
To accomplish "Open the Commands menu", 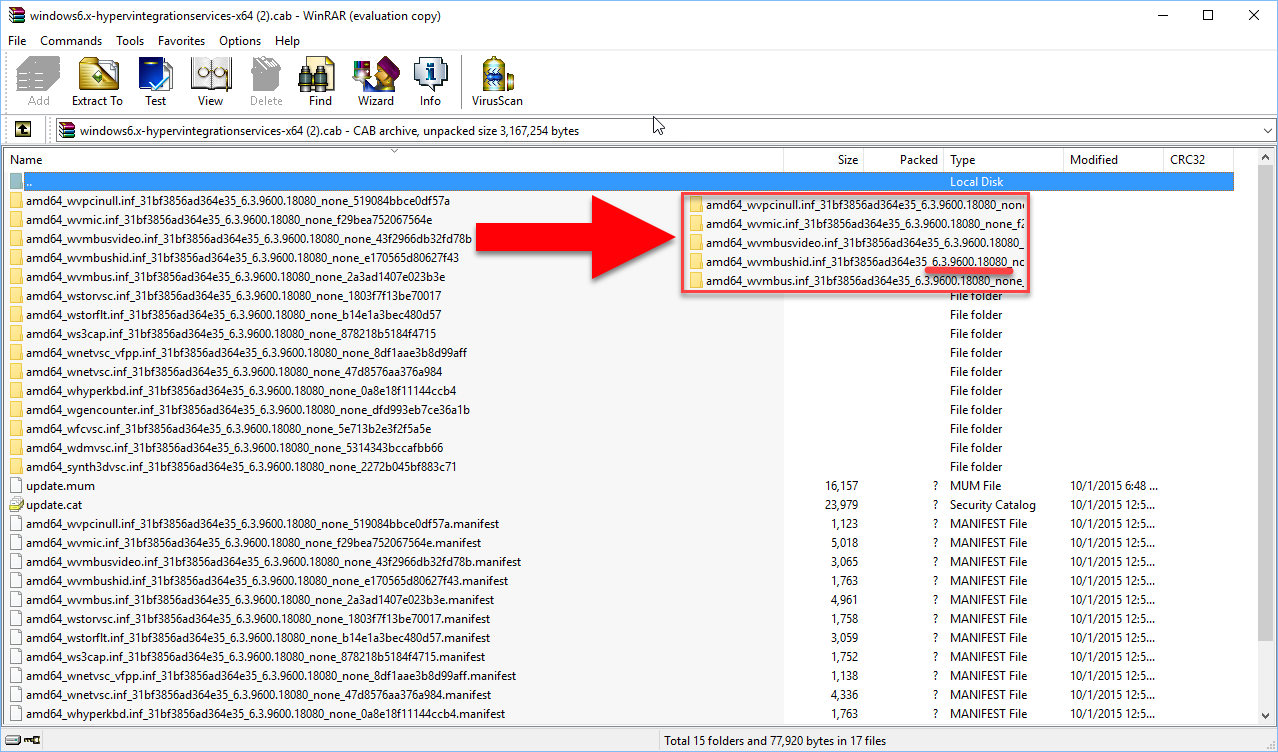I will click(71, 41).
